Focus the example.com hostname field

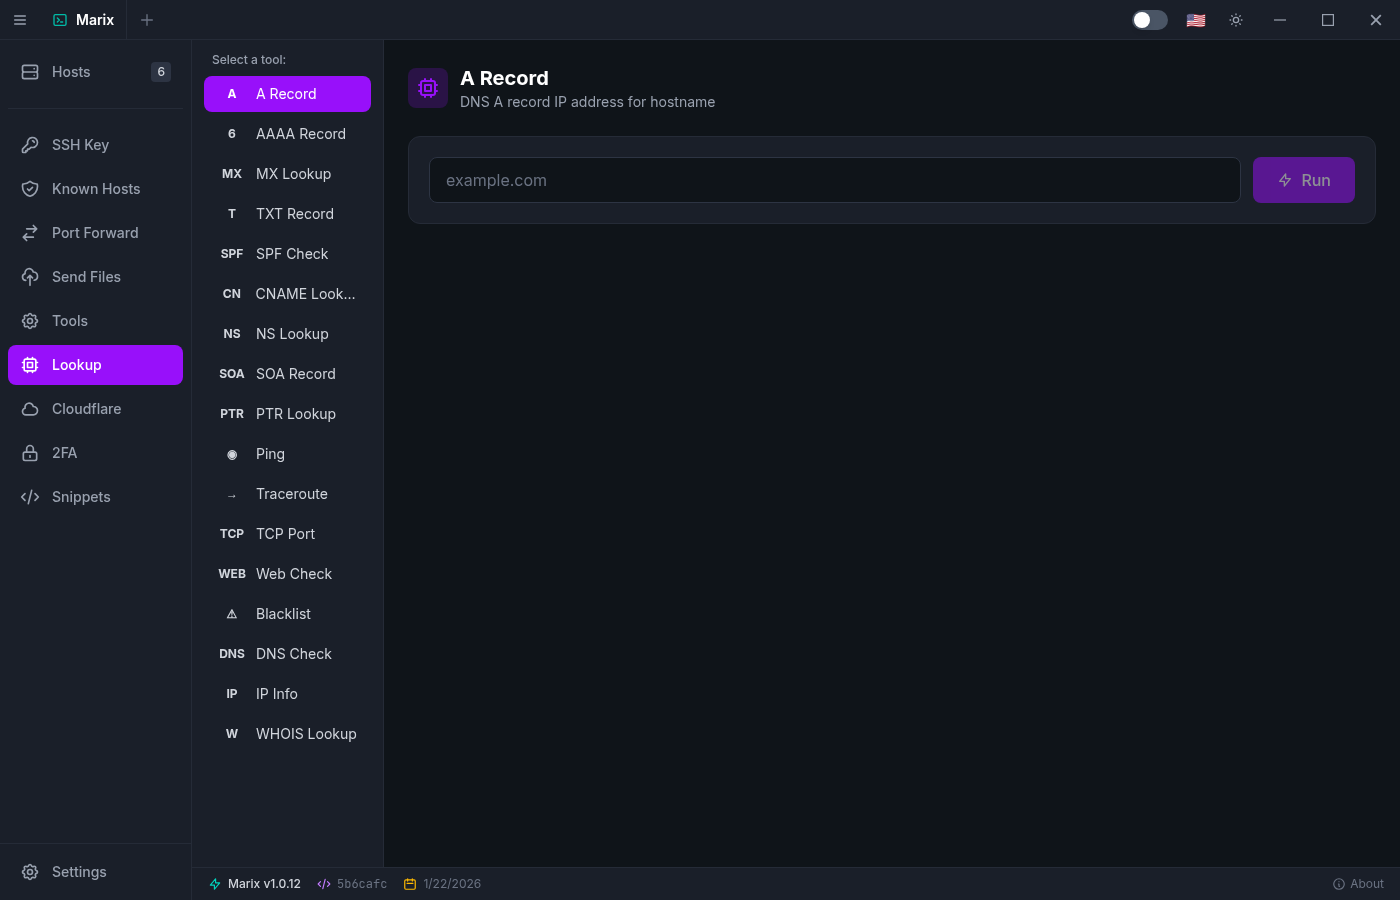click(x=835, y=180)
